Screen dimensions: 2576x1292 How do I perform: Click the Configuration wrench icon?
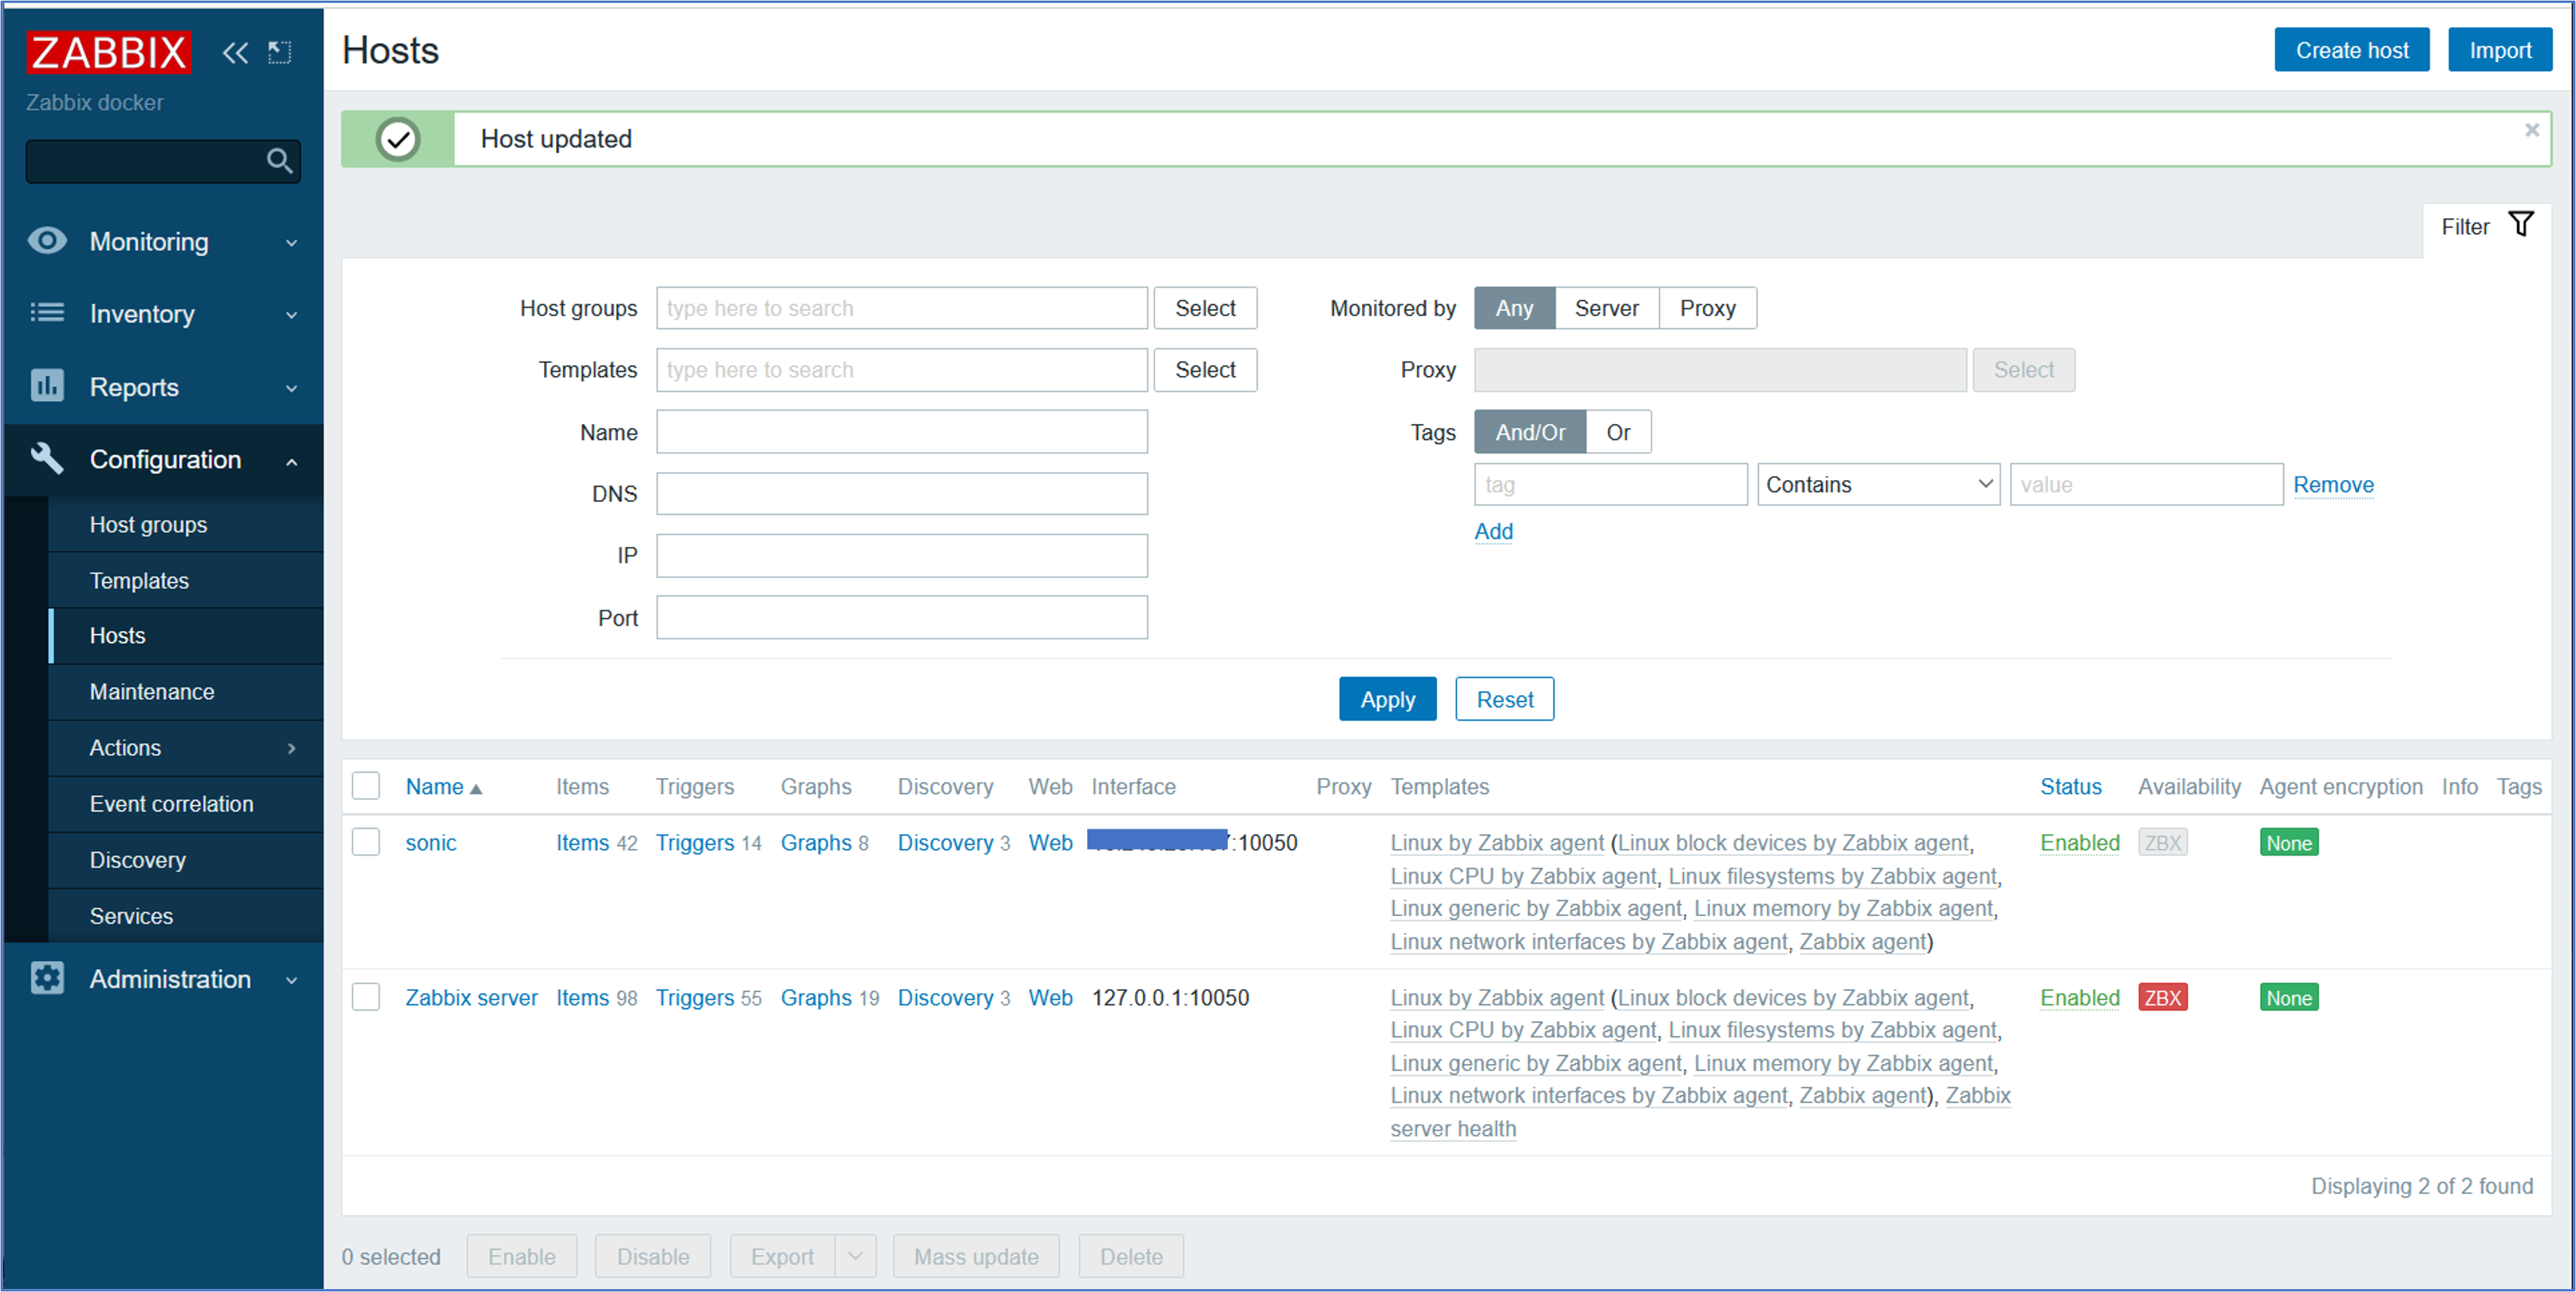point(47,459)
